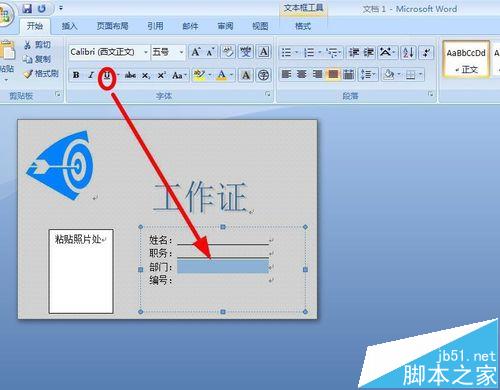Click the highlighted 部门 field
Screen dimensions: 500x390
pyautogui.click(x=223, y=267)
